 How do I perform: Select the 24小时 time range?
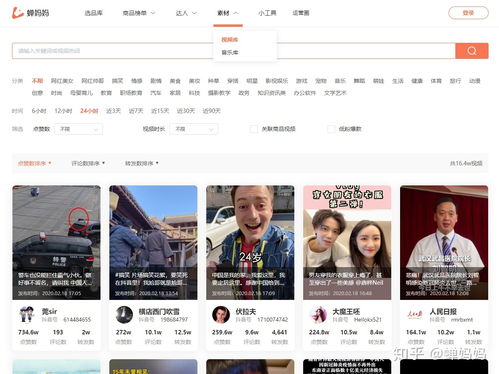[89, 111]
